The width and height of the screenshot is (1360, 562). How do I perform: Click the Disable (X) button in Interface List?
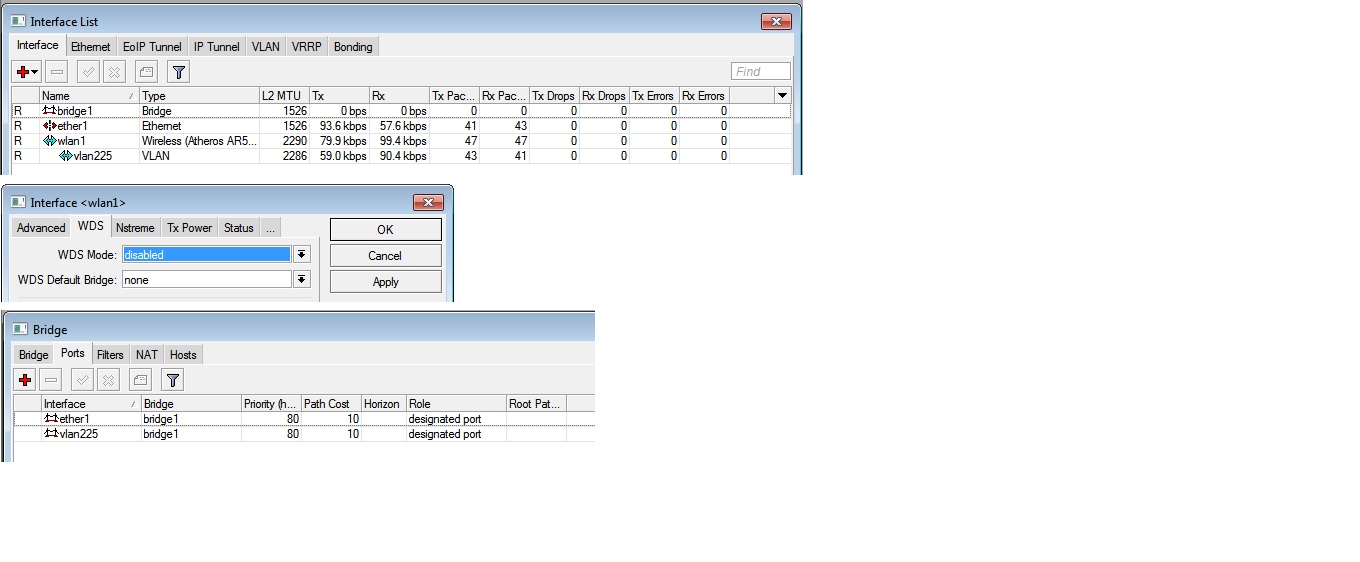114,72
